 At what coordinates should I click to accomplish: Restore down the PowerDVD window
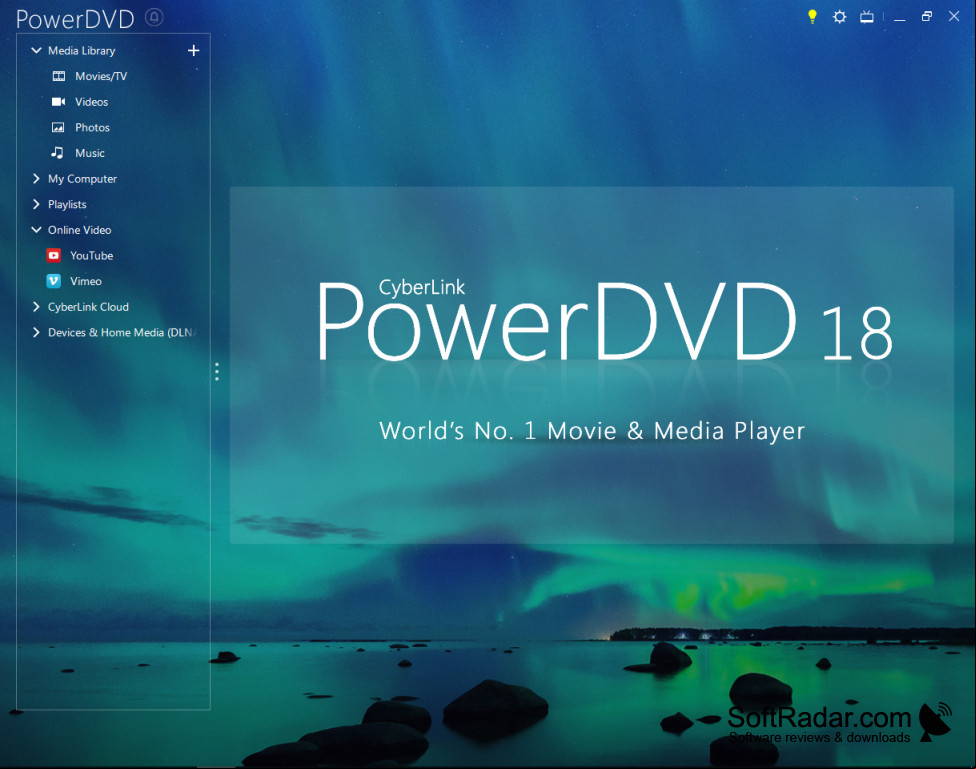(927, 17)
